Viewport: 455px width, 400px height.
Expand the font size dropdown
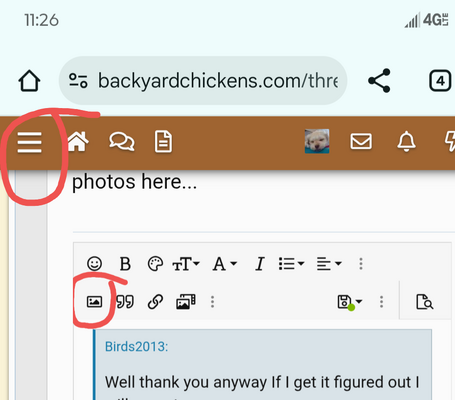point(186,264)
